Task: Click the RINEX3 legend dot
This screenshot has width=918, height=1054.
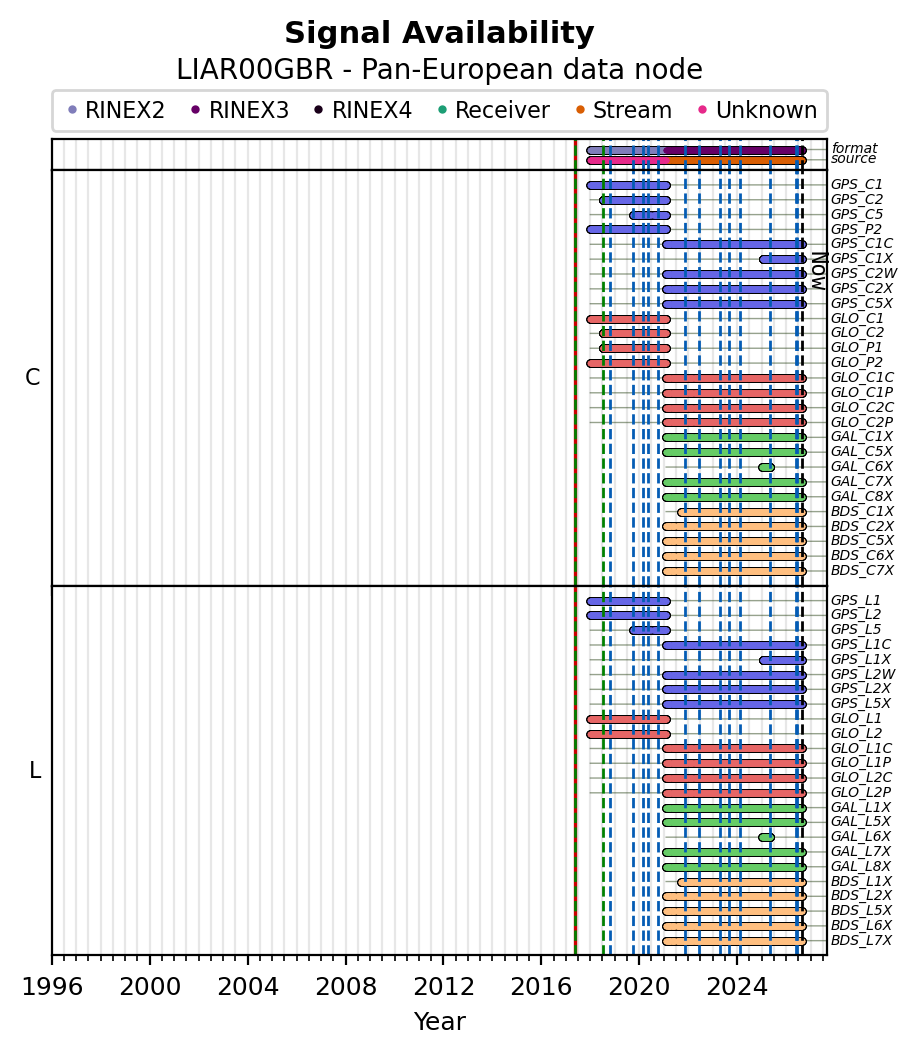Action: [x=196, y=110]
